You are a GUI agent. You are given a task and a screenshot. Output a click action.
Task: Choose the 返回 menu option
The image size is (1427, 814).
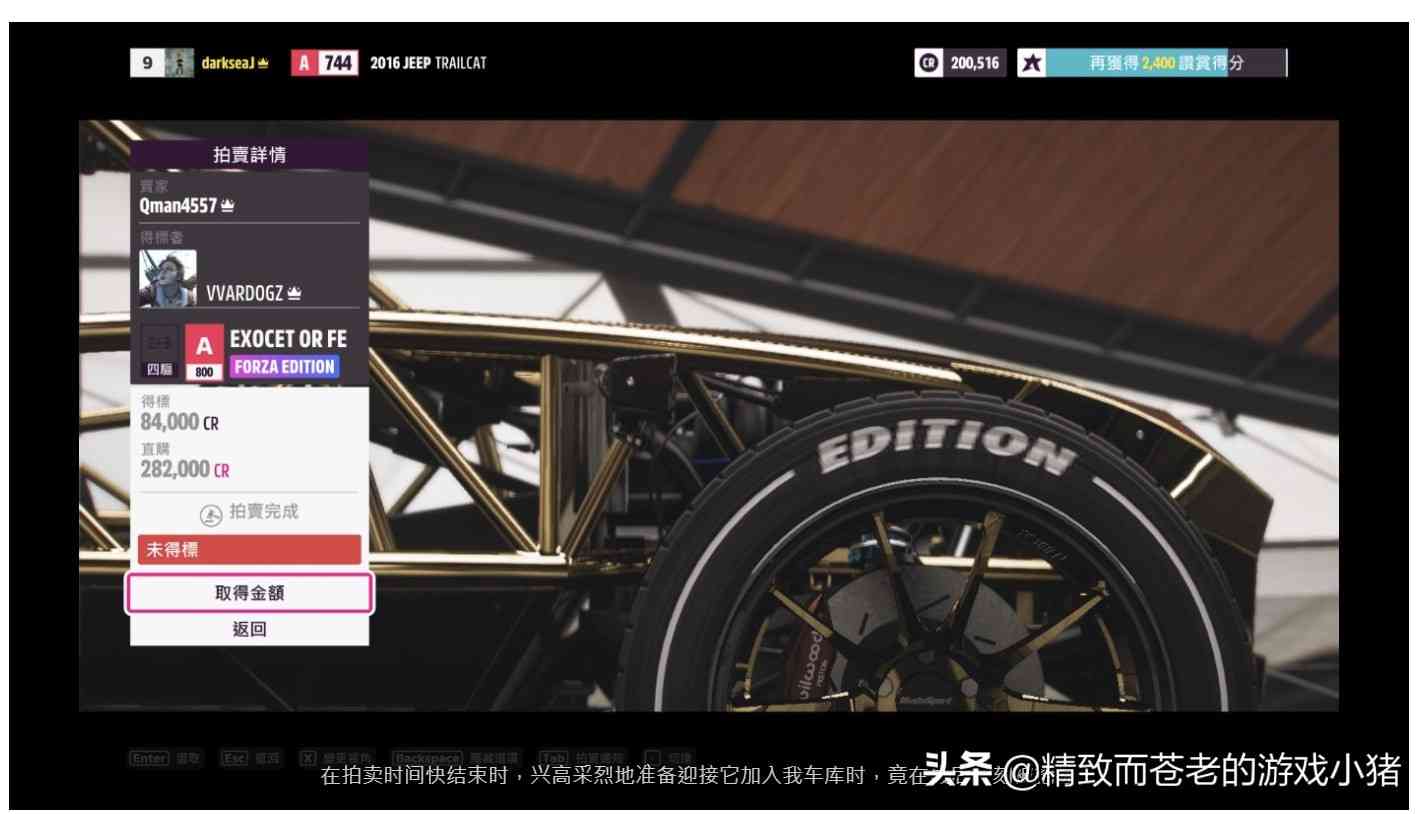pos(249,630)
